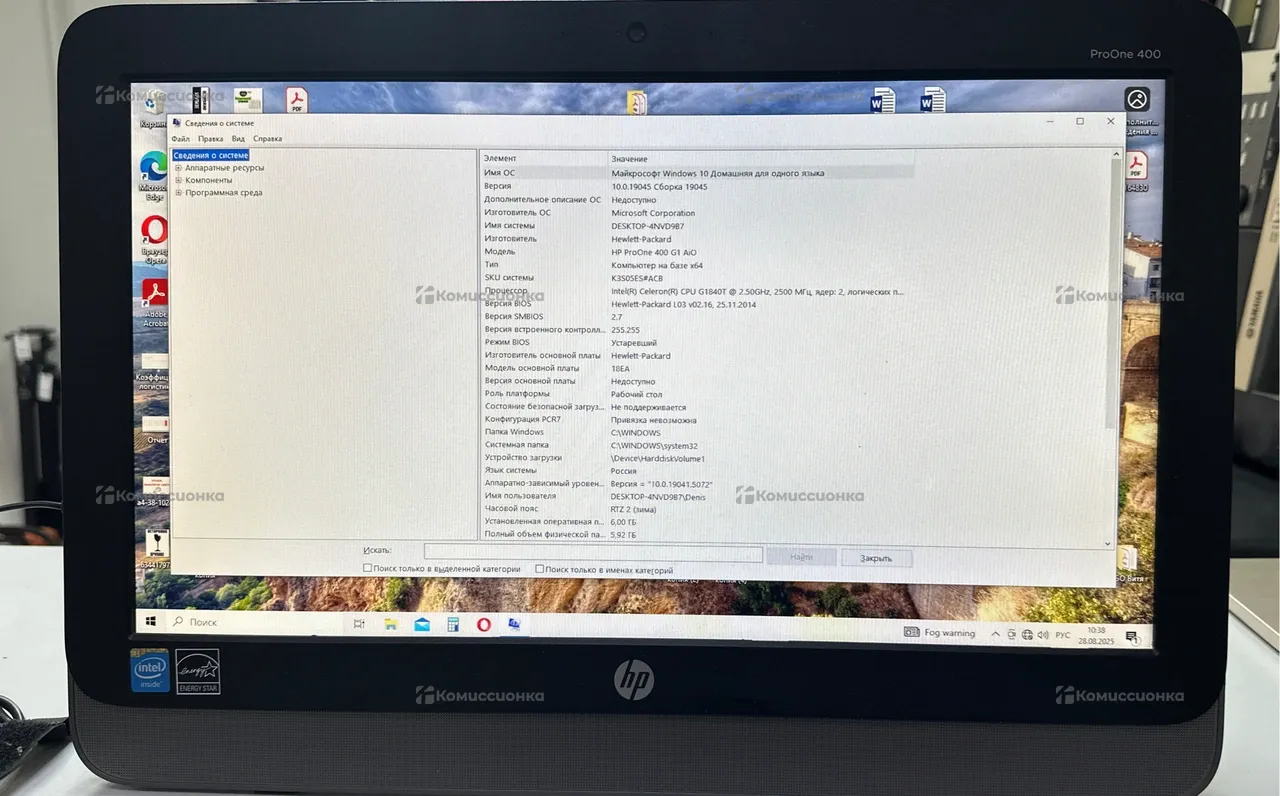Show hidden tray icons chevron

(x=995, y=634)
